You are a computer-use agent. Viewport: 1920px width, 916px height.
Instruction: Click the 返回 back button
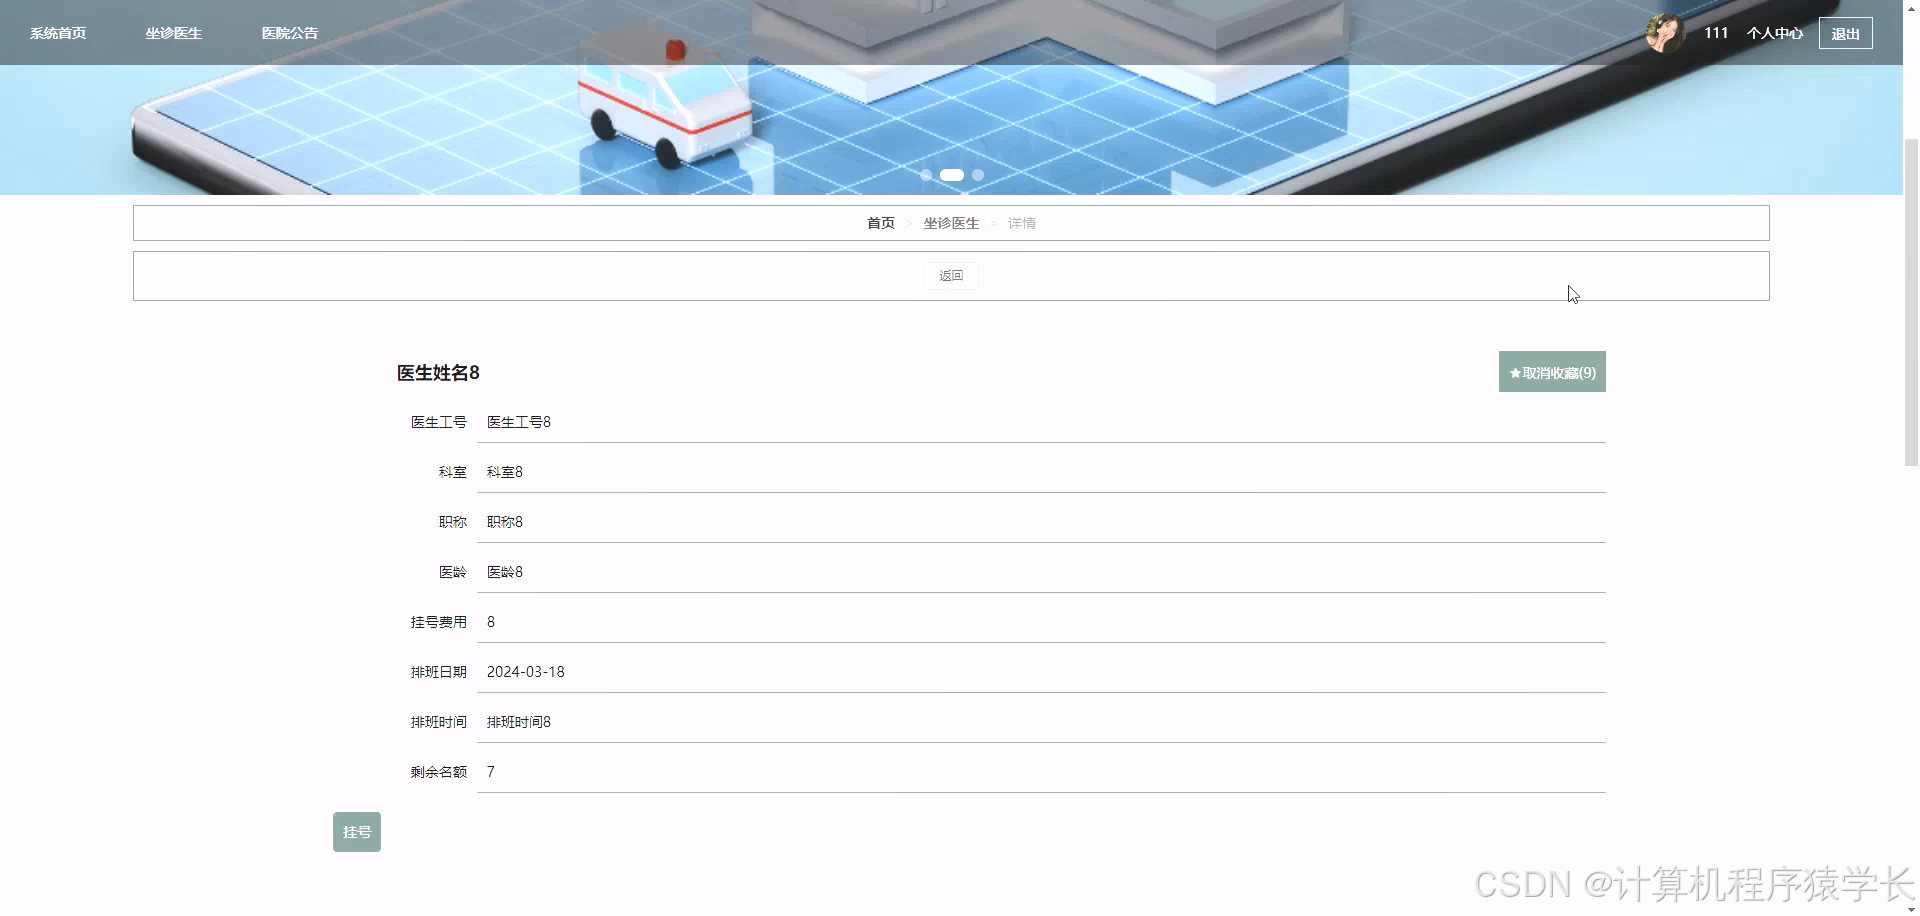pyautogui.click(x=951, y=275)
